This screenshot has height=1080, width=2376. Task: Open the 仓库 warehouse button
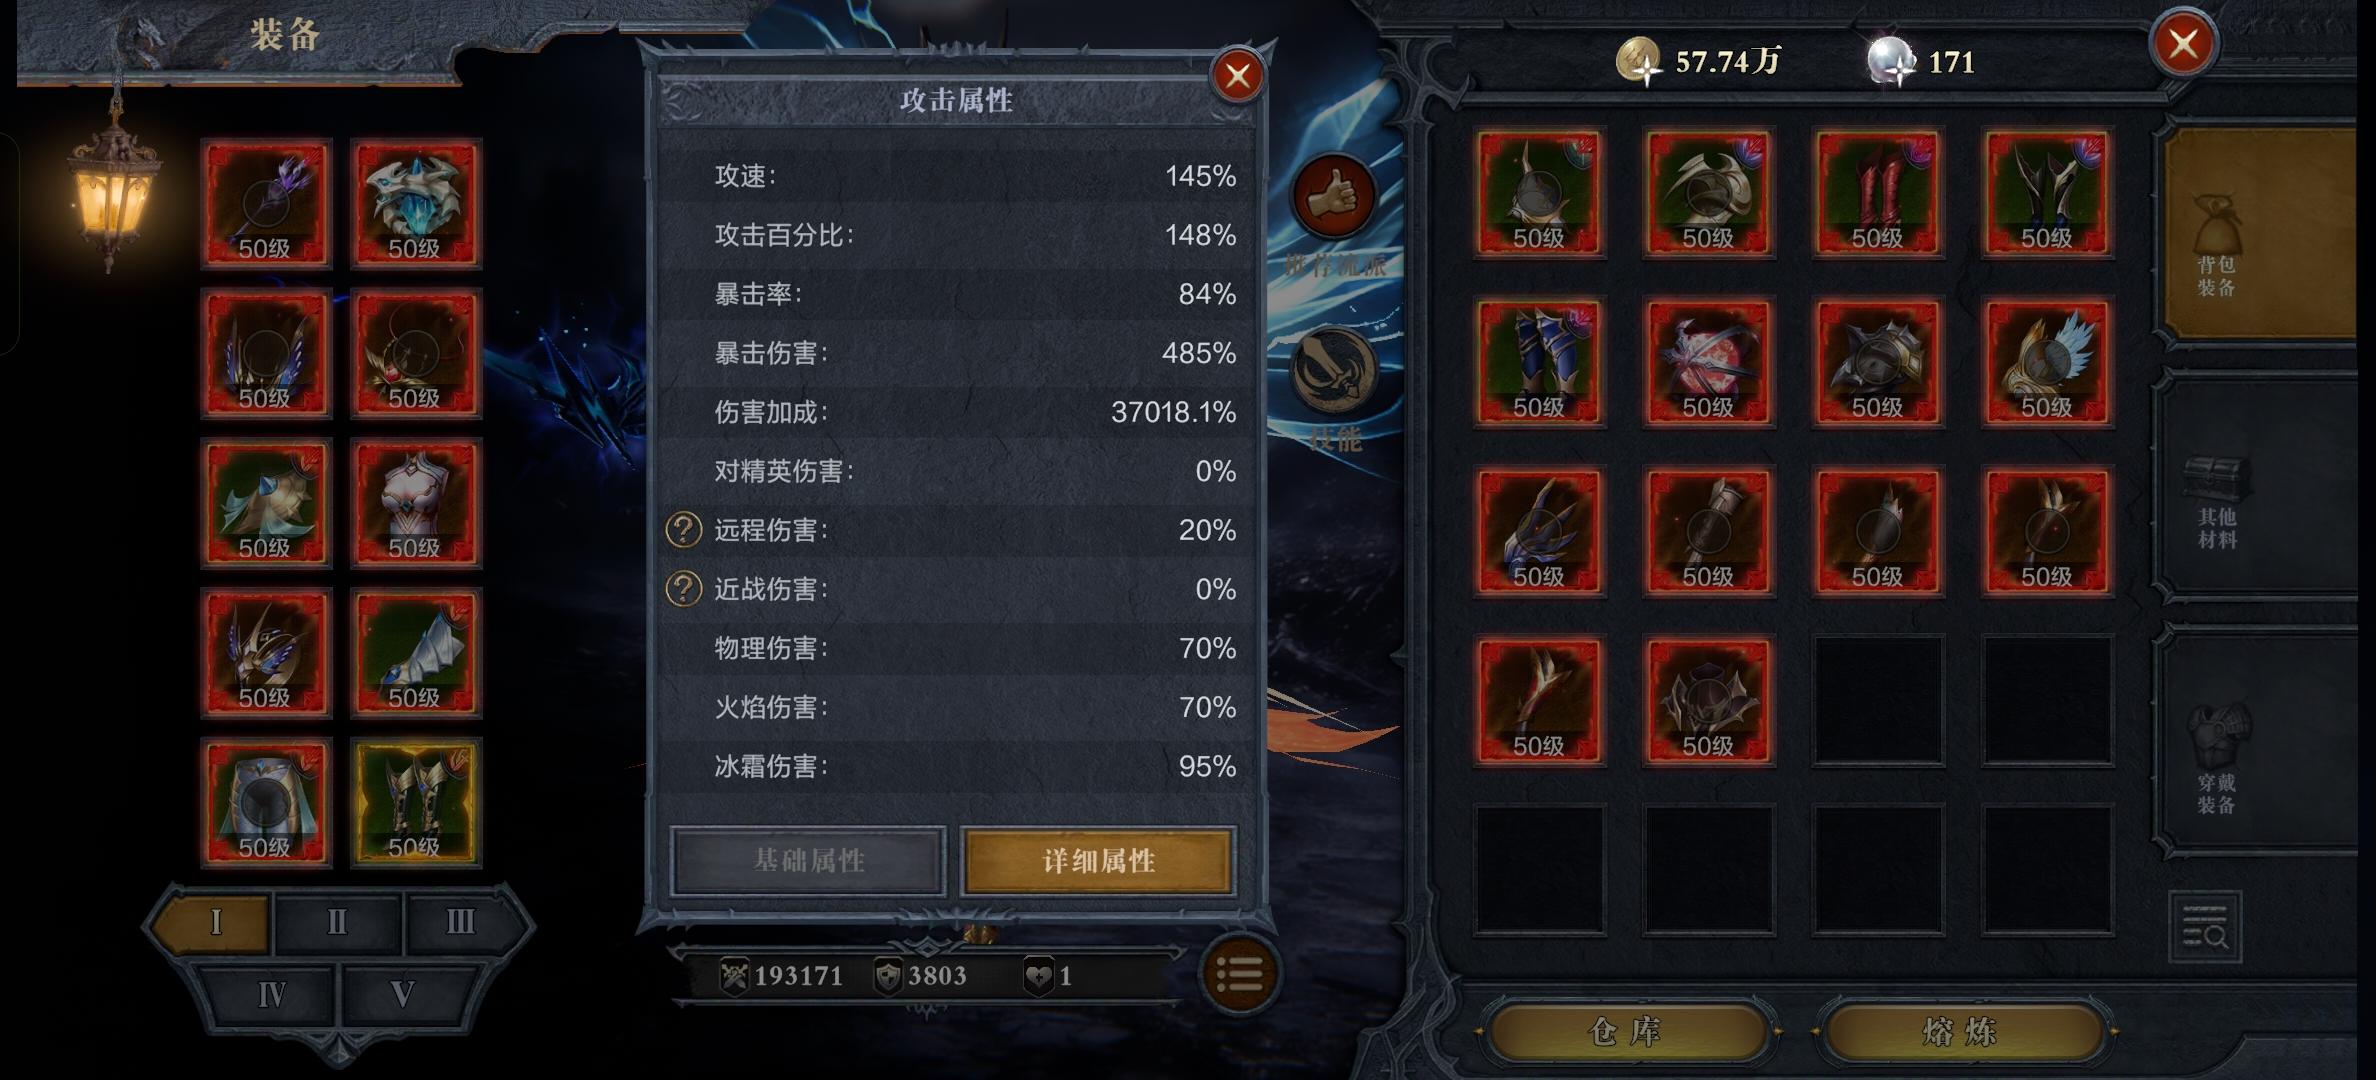coord(1625,1031)
